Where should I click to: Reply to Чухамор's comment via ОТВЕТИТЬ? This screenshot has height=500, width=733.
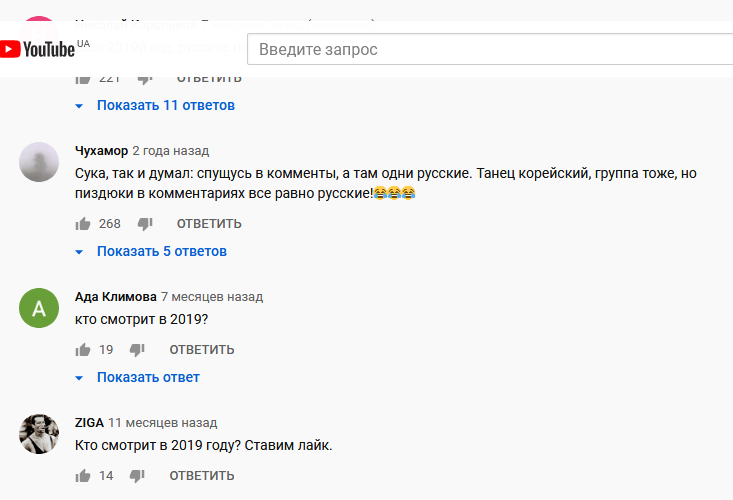click(209, 223)
